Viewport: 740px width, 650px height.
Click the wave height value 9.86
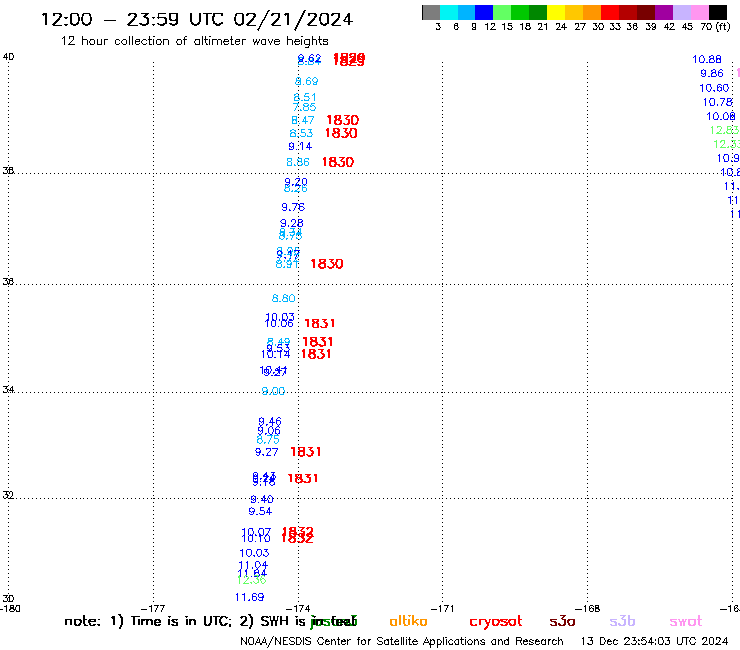pyautogui.click(x=712, y=74)
